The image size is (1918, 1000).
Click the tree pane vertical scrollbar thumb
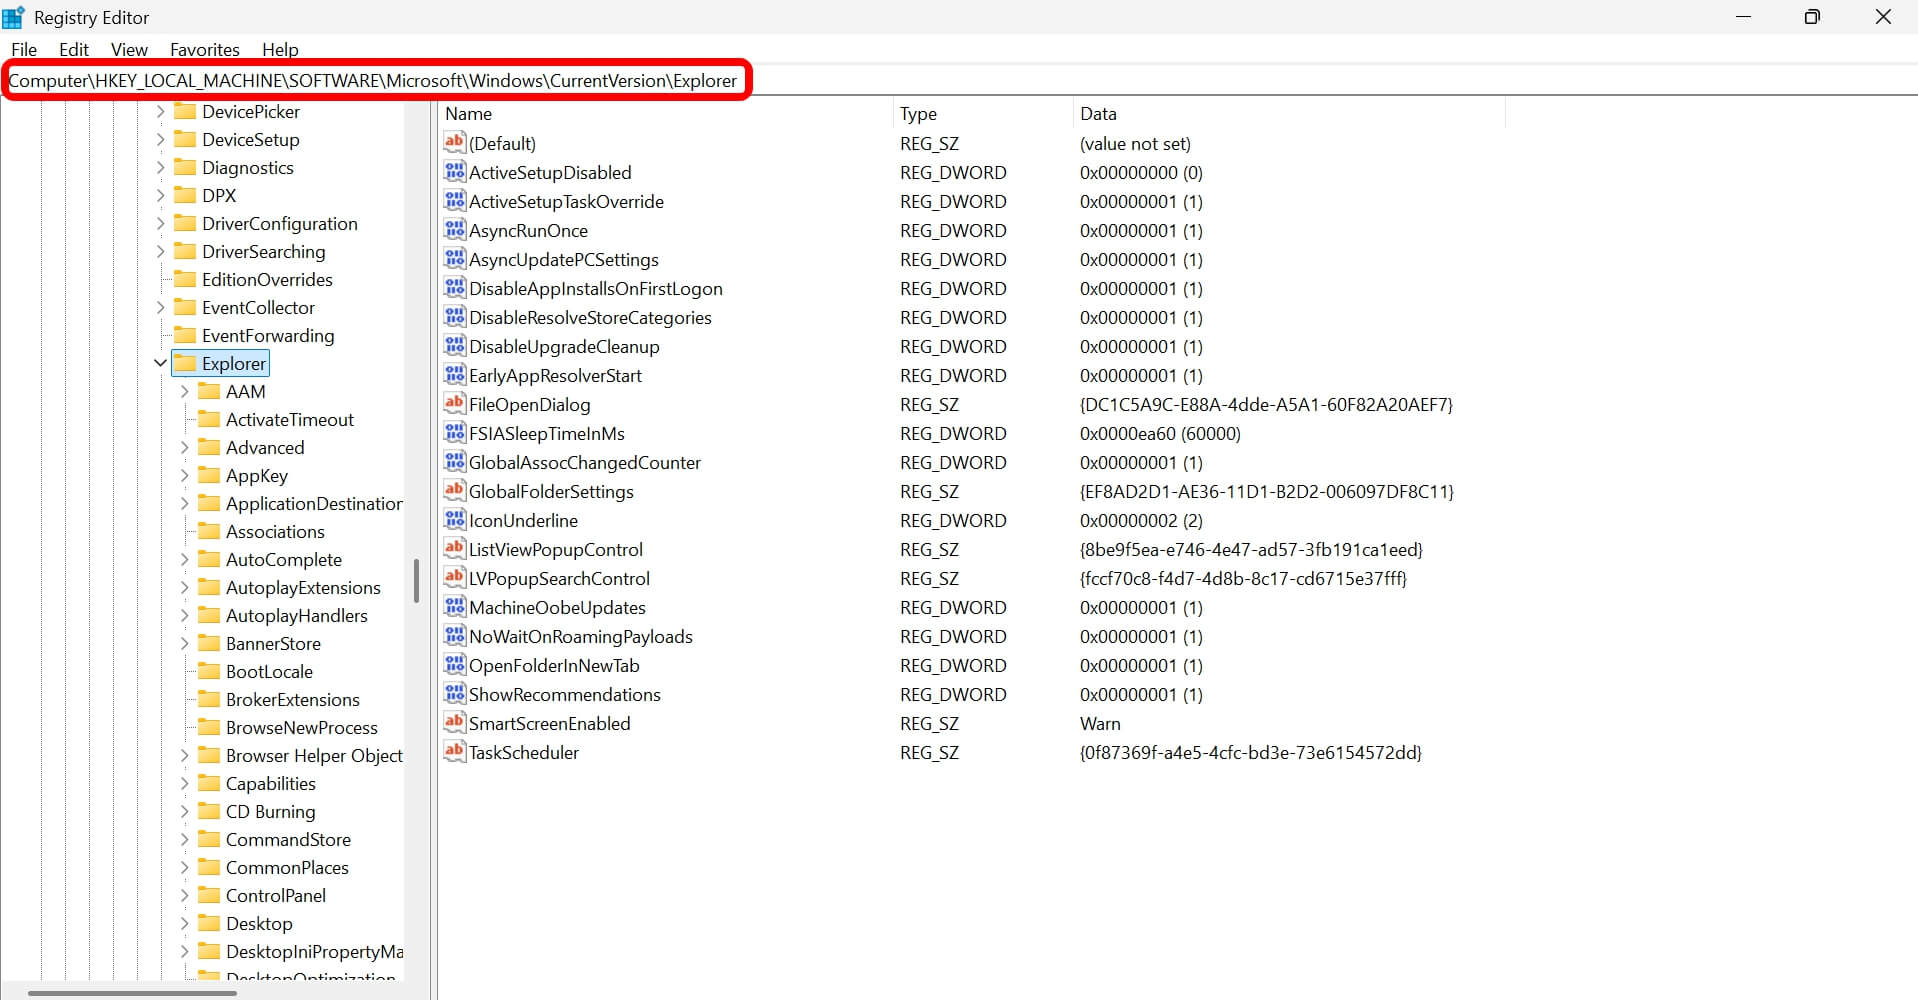tap(416, 581)
